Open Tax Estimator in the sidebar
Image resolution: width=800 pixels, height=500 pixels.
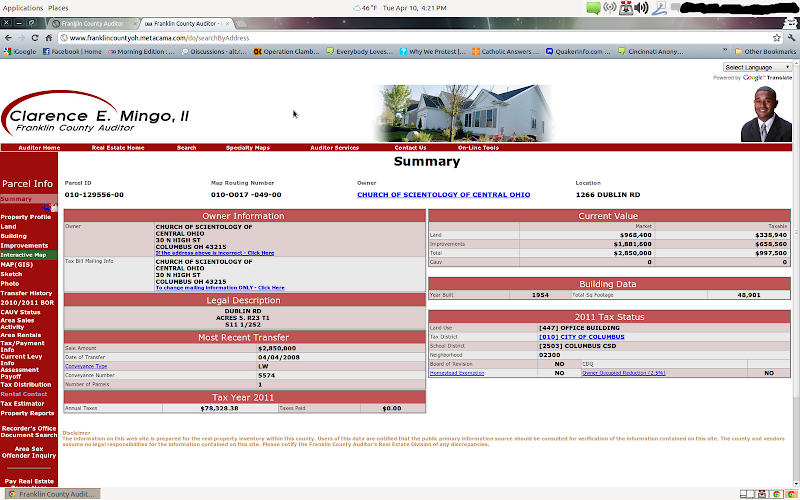coord(22,404)
